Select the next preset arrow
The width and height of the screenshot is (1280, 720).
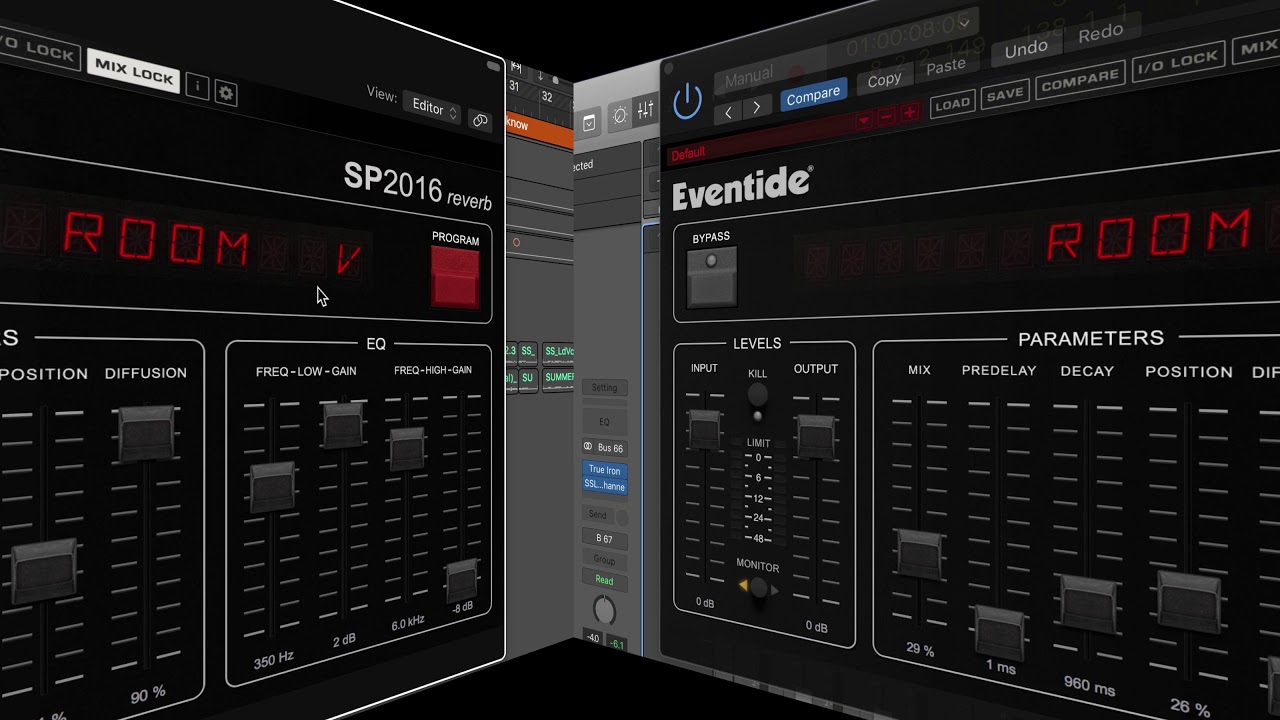(x=756, y=107)
